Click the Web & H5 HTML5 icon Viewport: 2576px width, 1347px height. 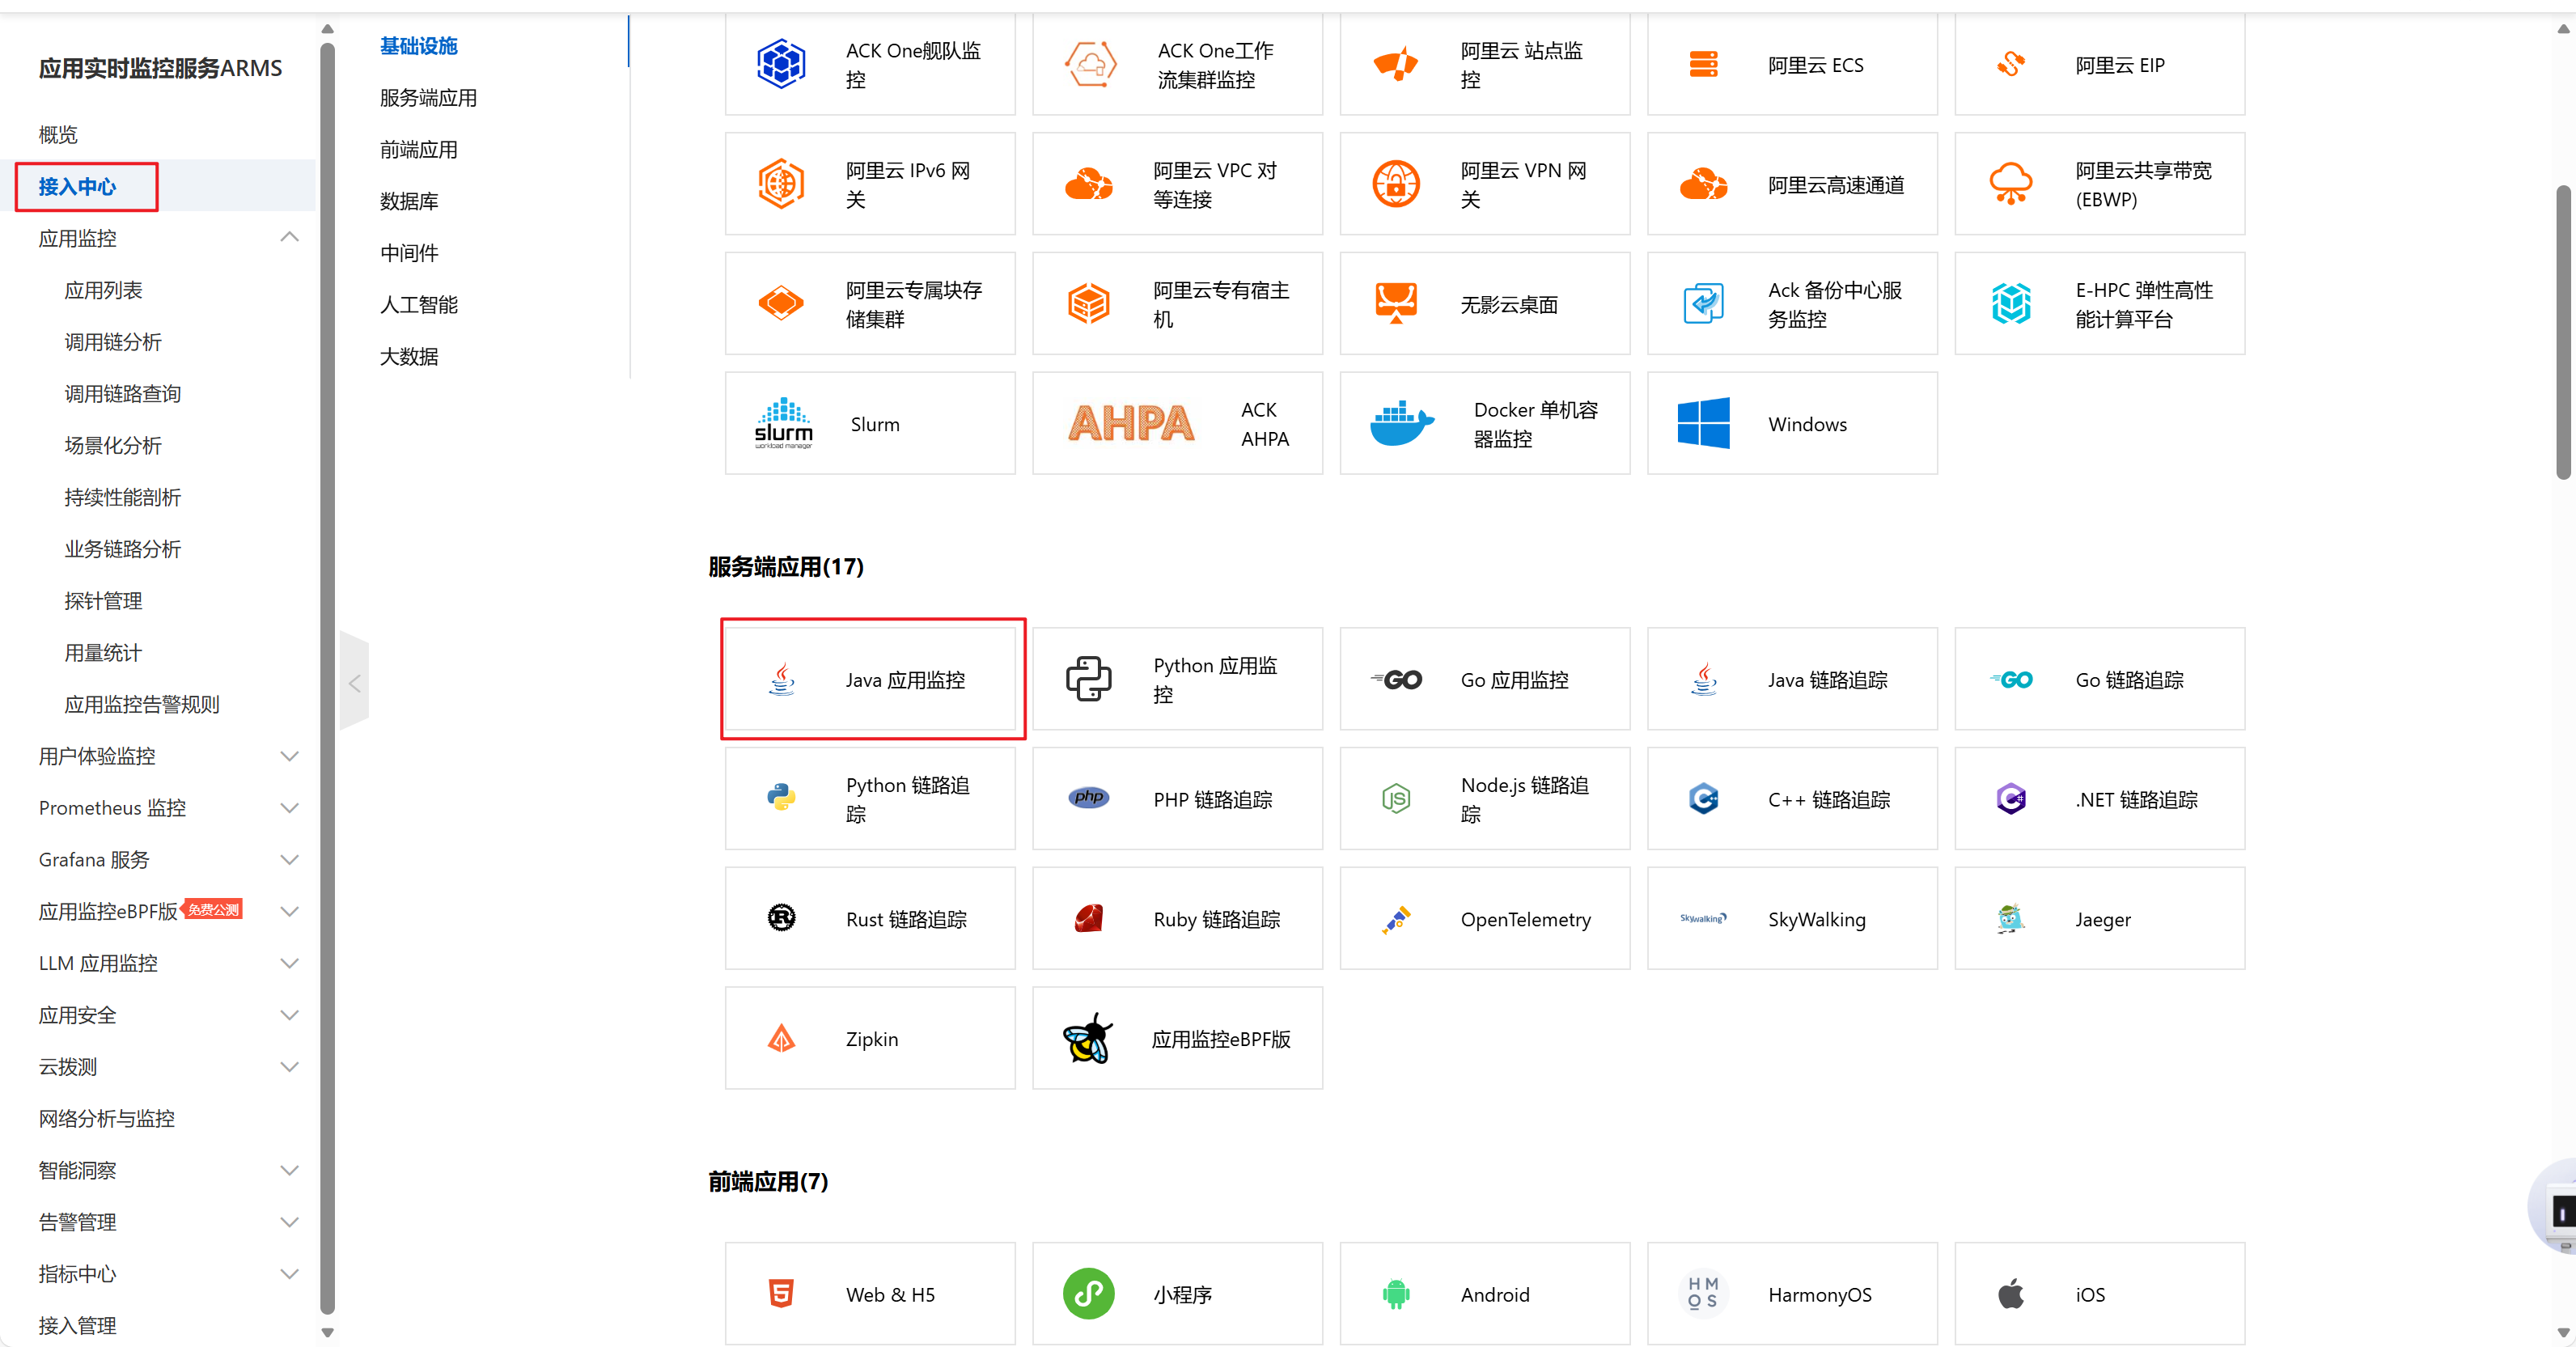(x=781, y=1293)
